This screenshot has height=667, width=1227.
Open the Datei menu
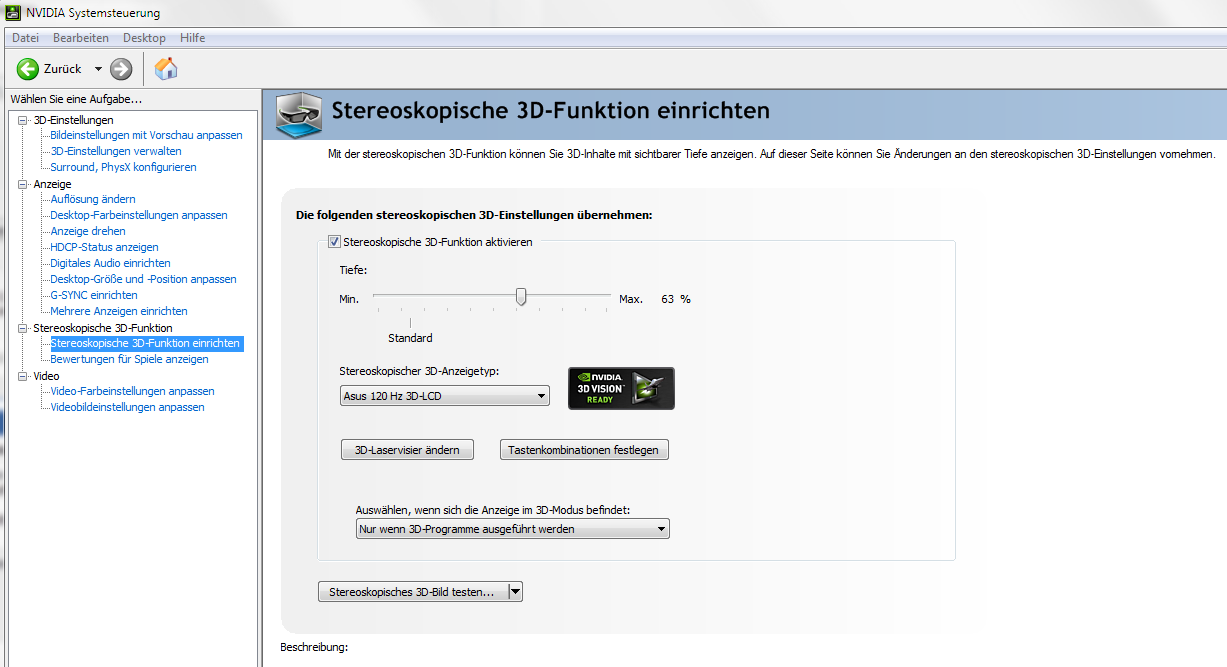coord(25,38)
